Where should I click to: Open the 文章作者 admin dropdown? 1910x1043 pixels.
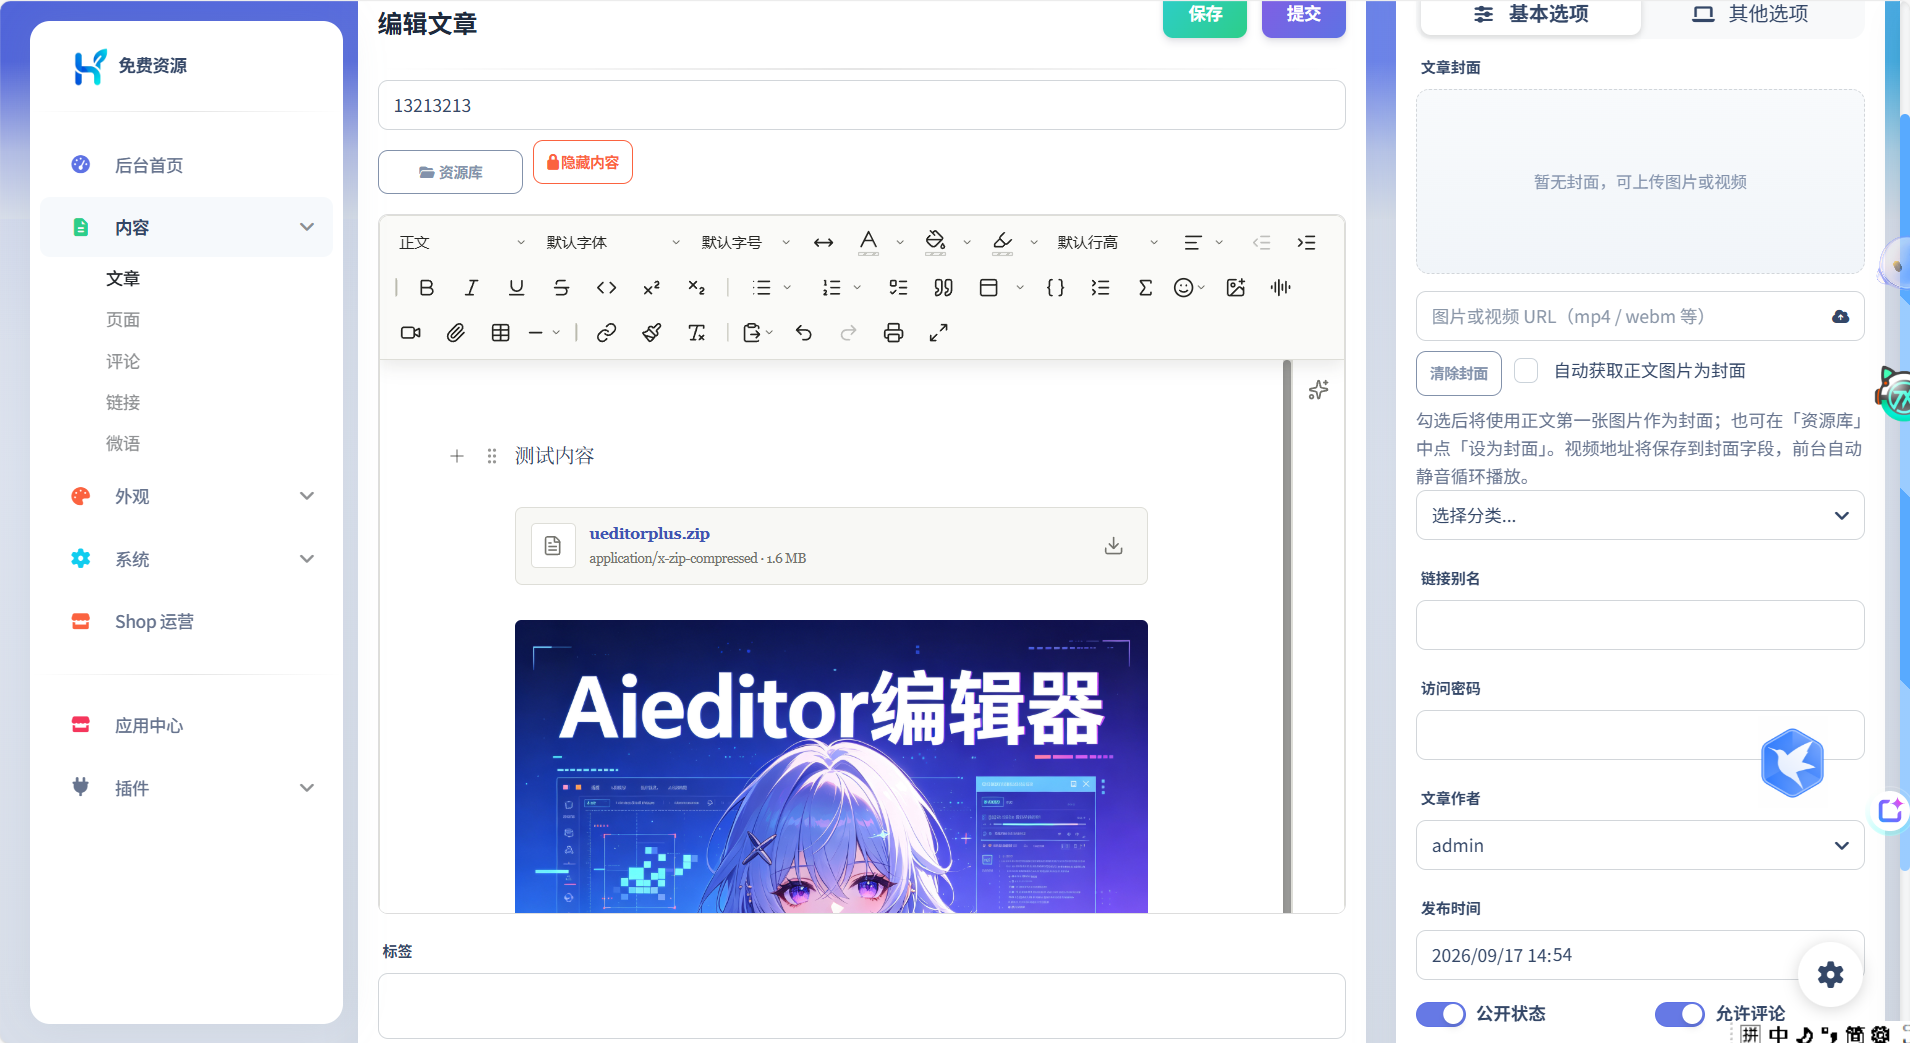(1640, 846)
